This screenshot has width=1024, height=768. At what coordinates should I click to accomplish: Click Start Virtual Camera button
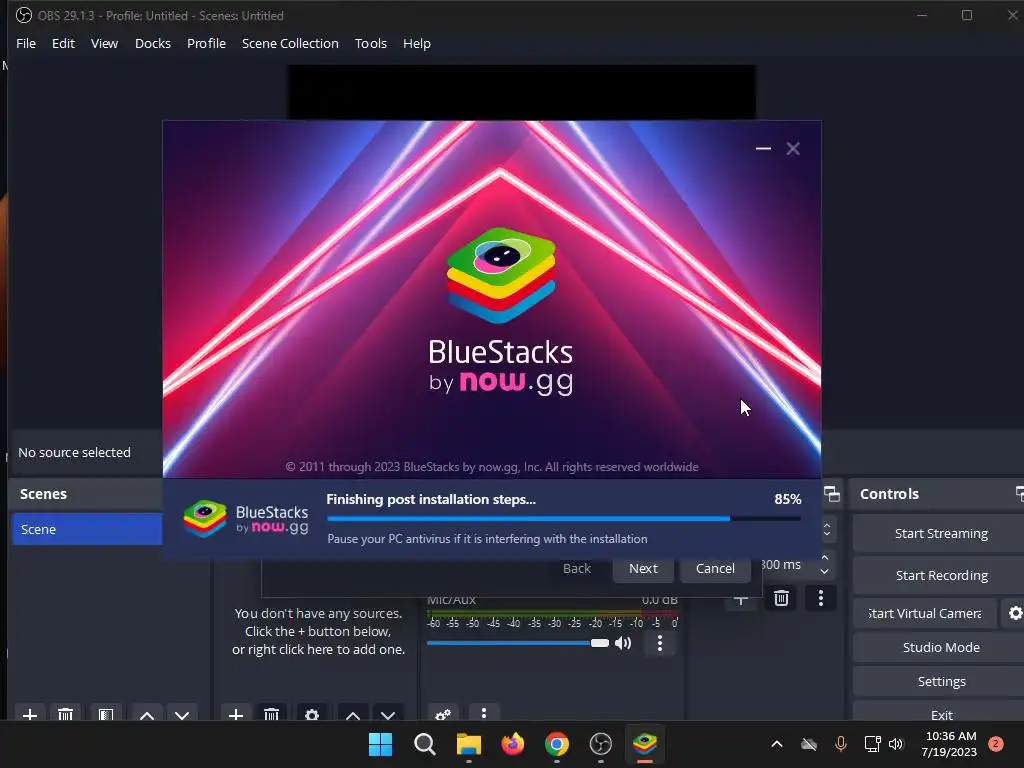coord(925,613)
